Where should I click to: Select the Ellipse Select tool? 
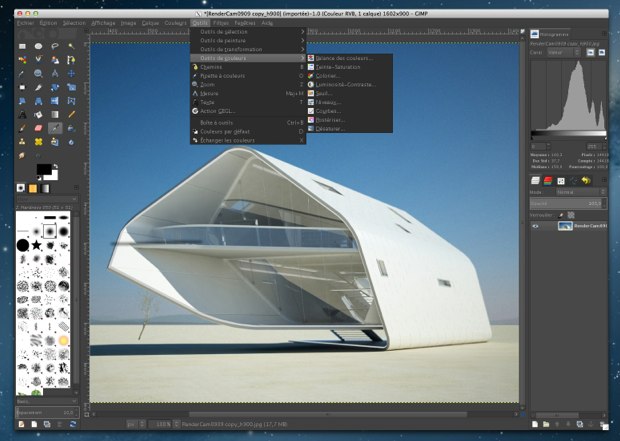(38, 46)
